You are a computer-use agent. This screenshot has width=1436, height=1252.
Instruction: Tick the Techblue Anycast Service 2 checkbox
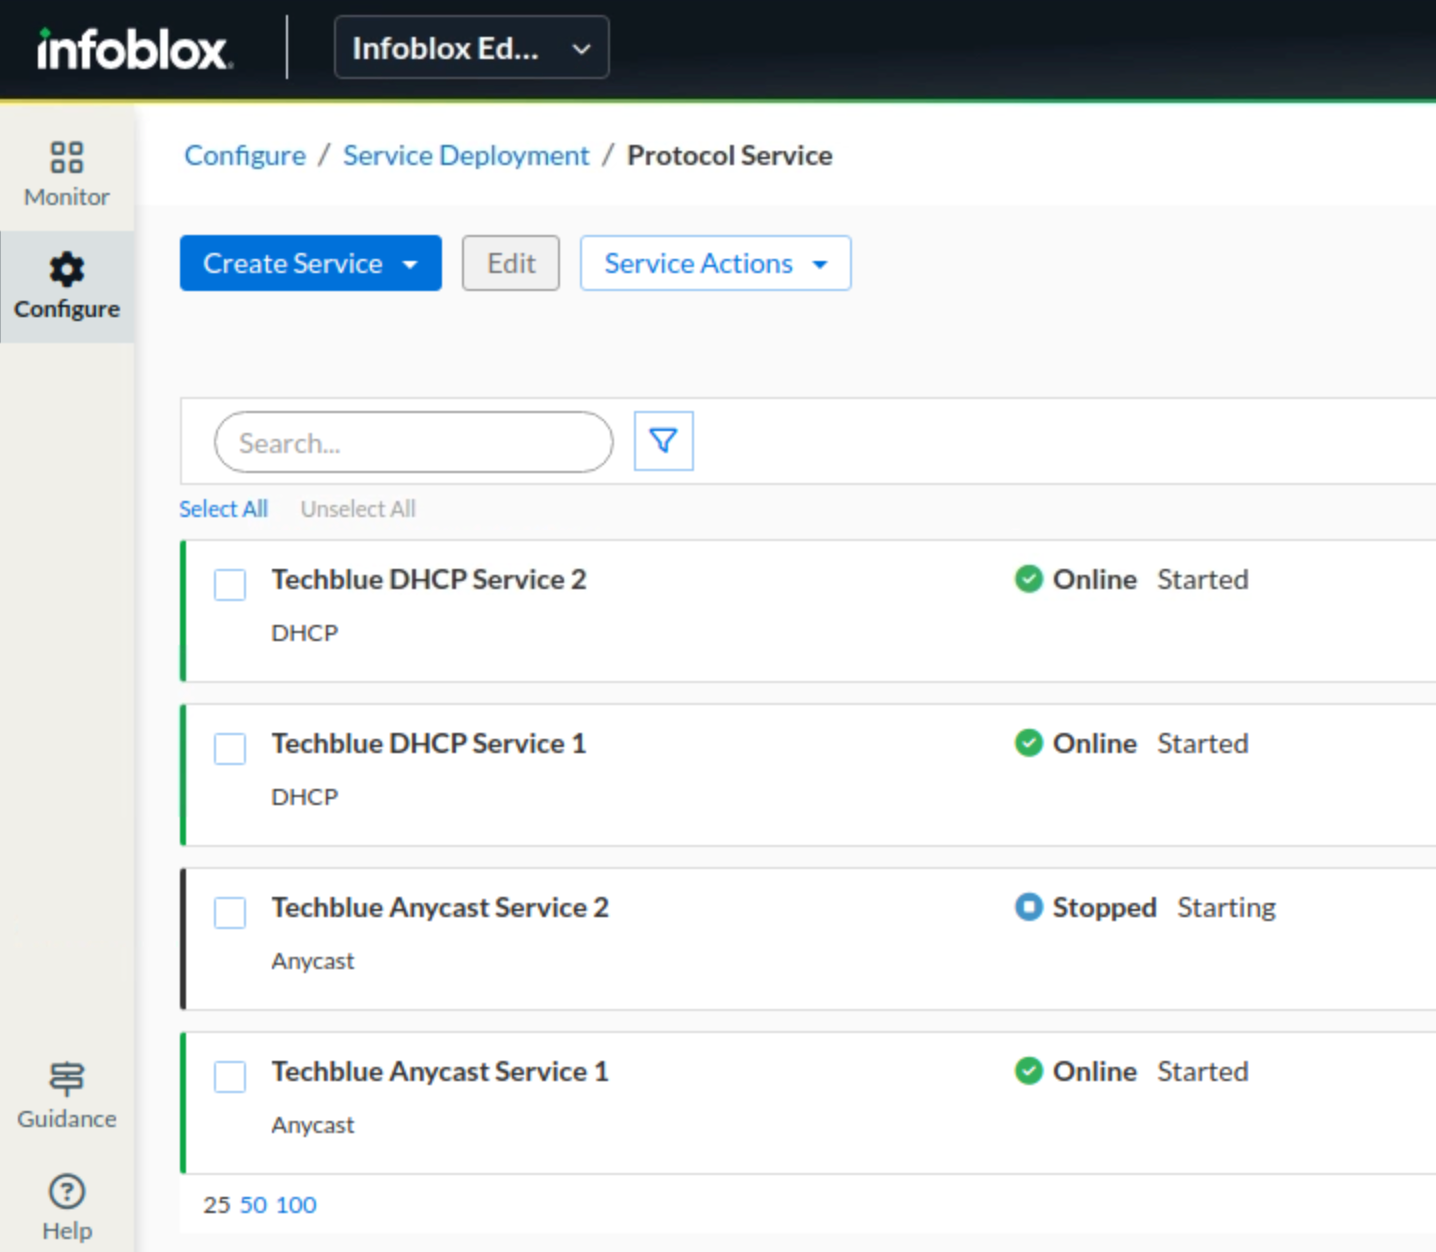coord(230,913)
